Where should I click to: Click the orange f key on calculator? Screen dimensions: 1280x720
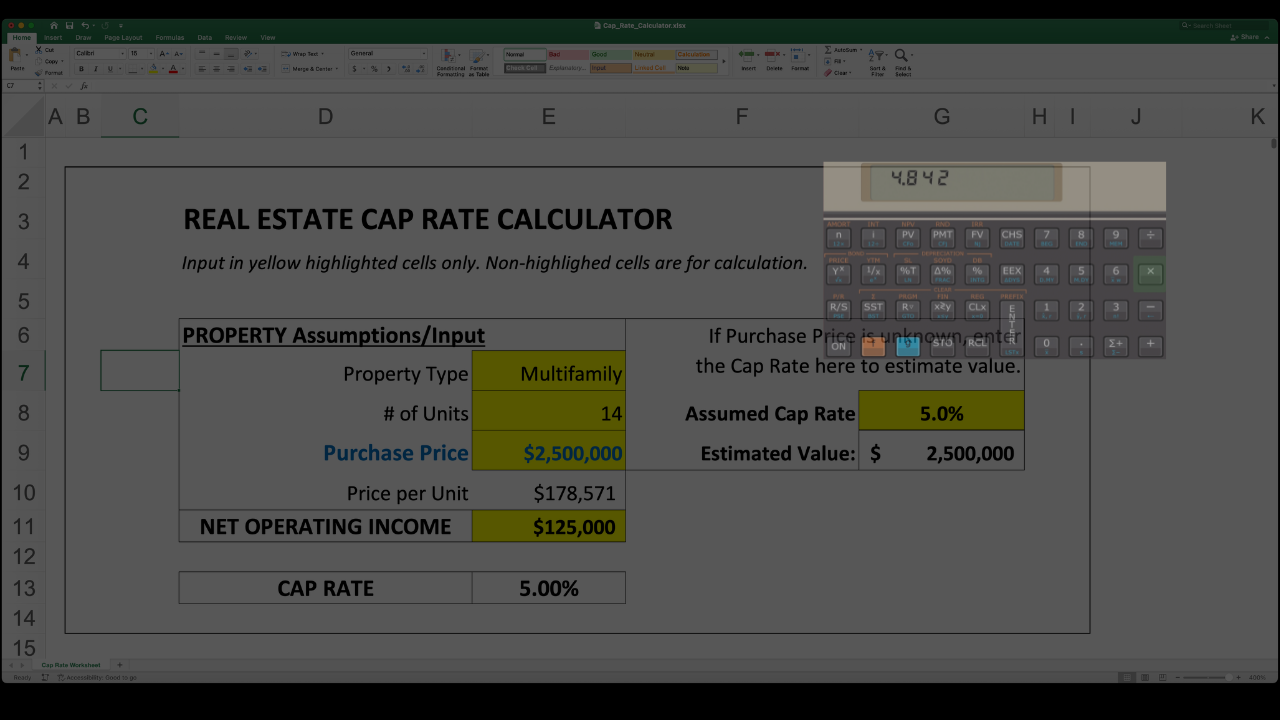(x=873, y=346)
